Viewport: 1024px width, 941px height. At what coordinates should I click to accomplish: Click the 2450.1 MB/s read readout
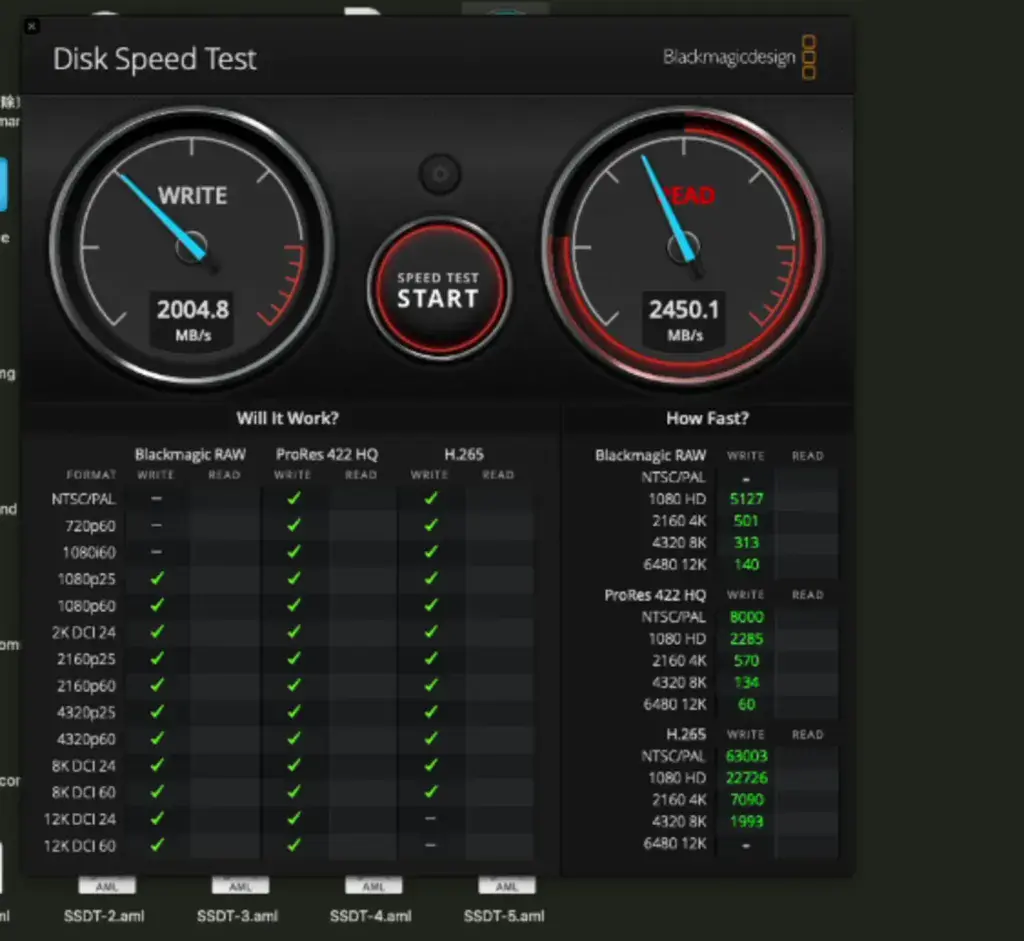point(684,320)
